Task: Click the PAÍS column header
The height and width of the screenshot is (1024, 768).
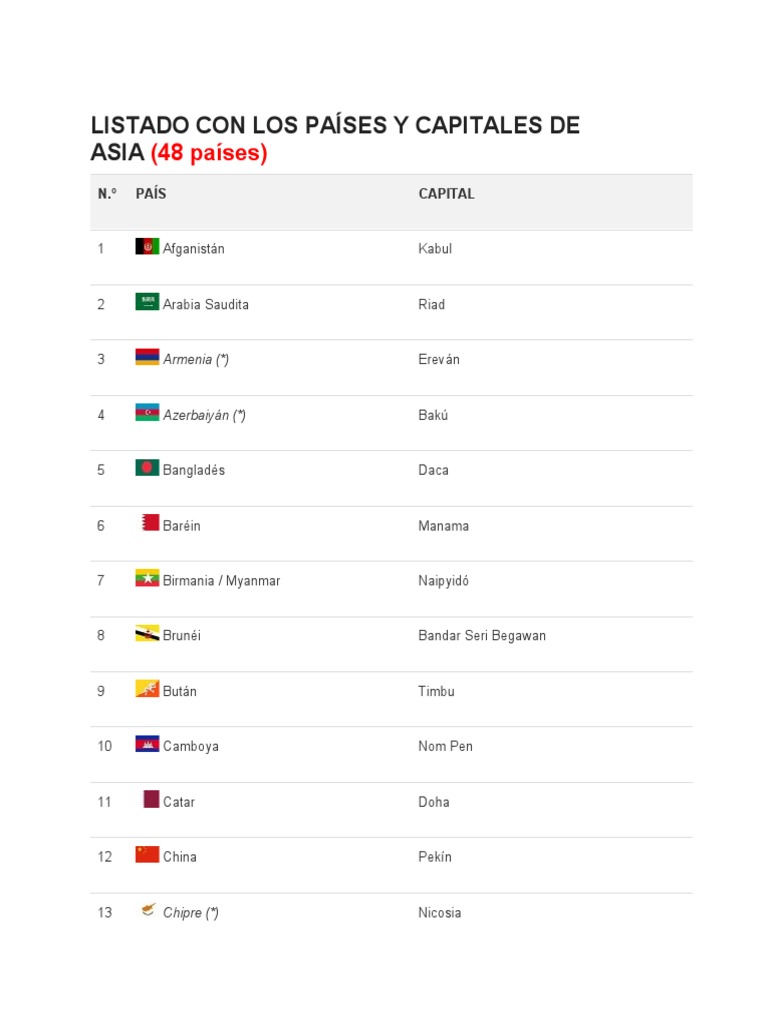Action: [151, 194]
